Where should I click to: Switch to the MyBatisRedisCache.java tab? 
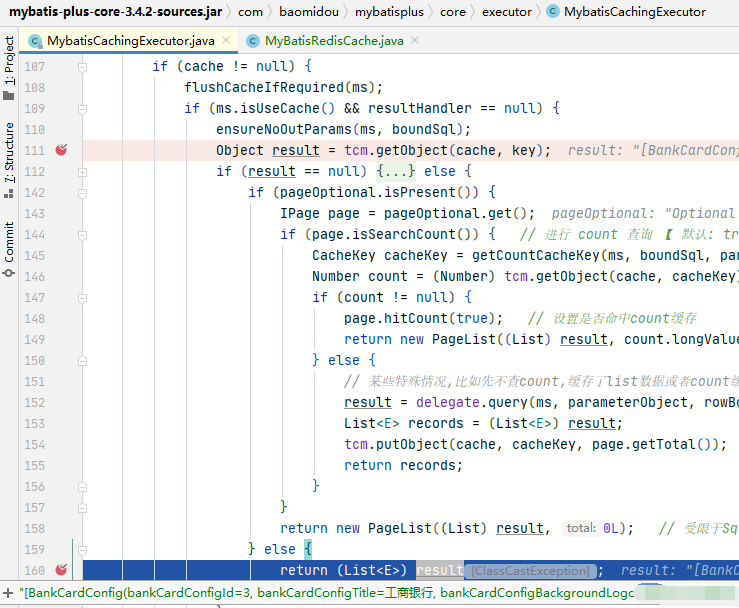coord(333,41)
